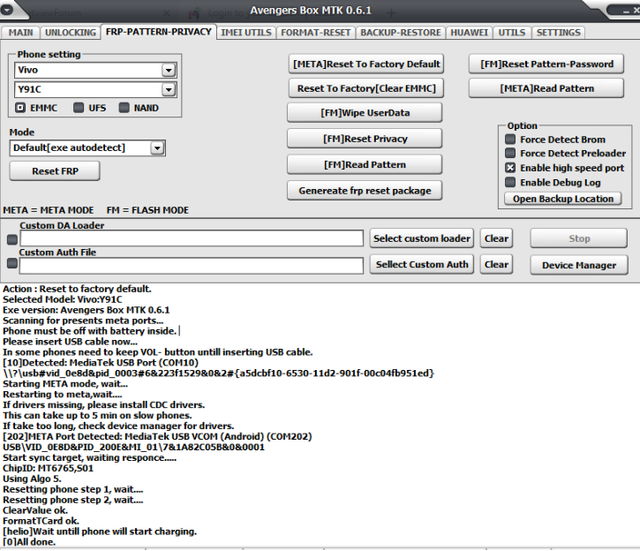The width and height of the screenshot is (640, 551).
Task: Switch to the SETTINGS tab
Action: (x=558, y=33)
